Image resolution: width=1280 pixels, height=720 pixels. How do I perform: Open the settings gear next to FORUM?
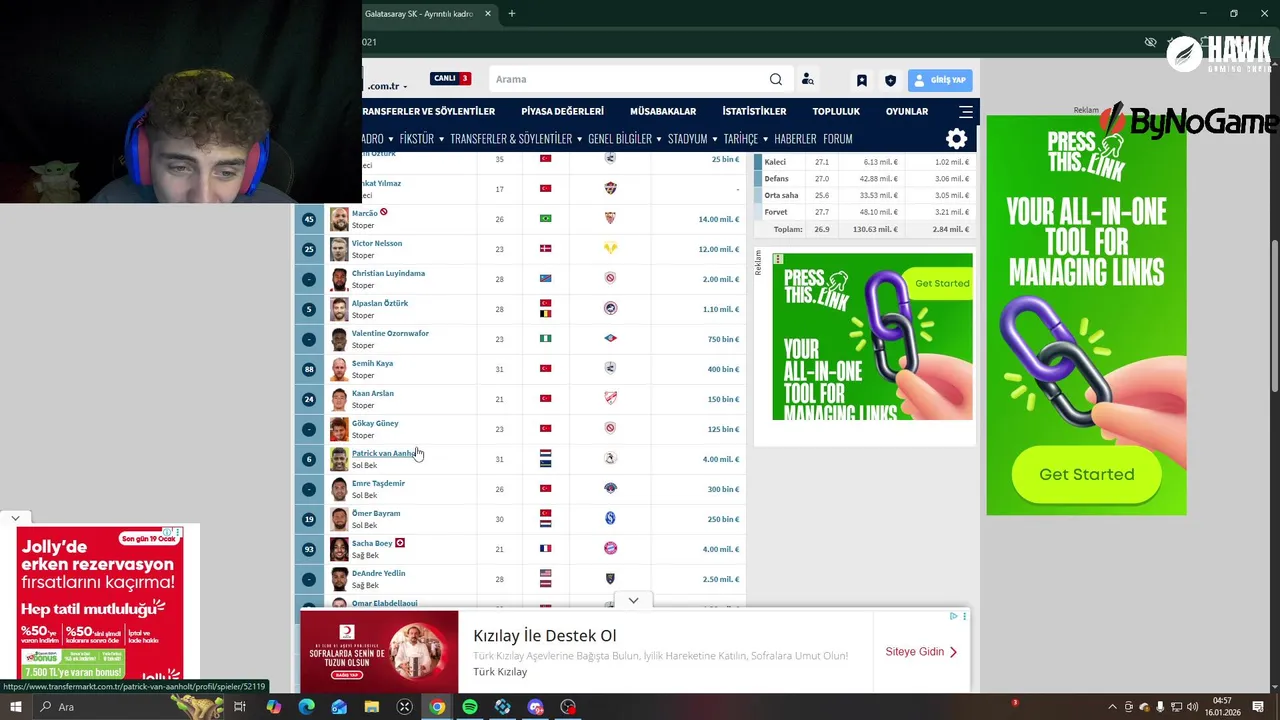coord(957,139)
